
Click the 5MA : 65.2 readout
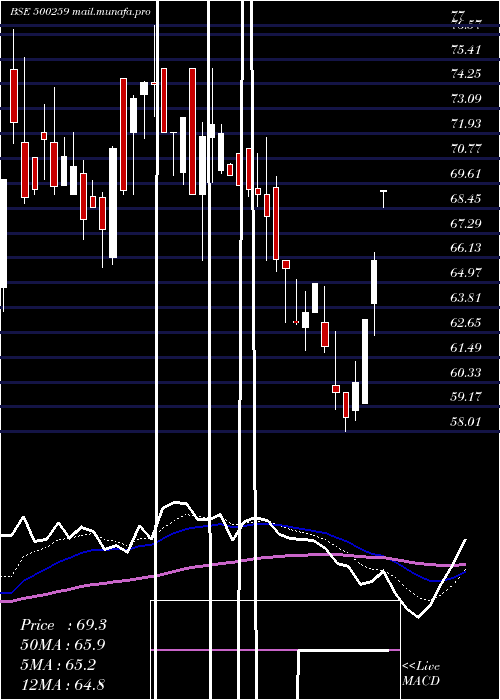[x=58, y=665]
